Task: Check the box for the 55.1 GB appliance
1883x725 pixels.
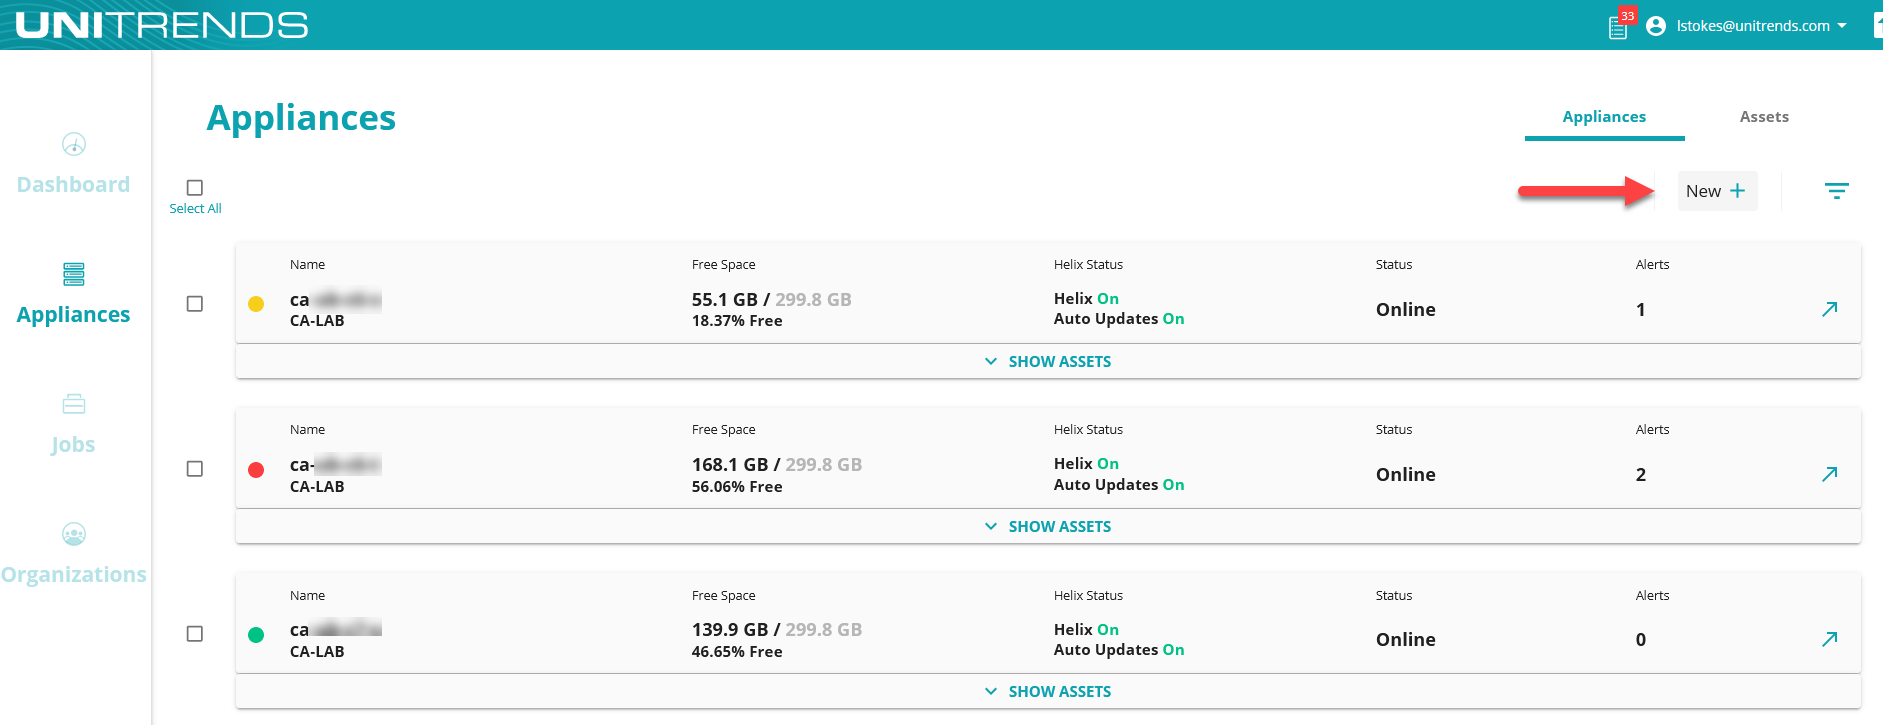Action: pos(195,304)
